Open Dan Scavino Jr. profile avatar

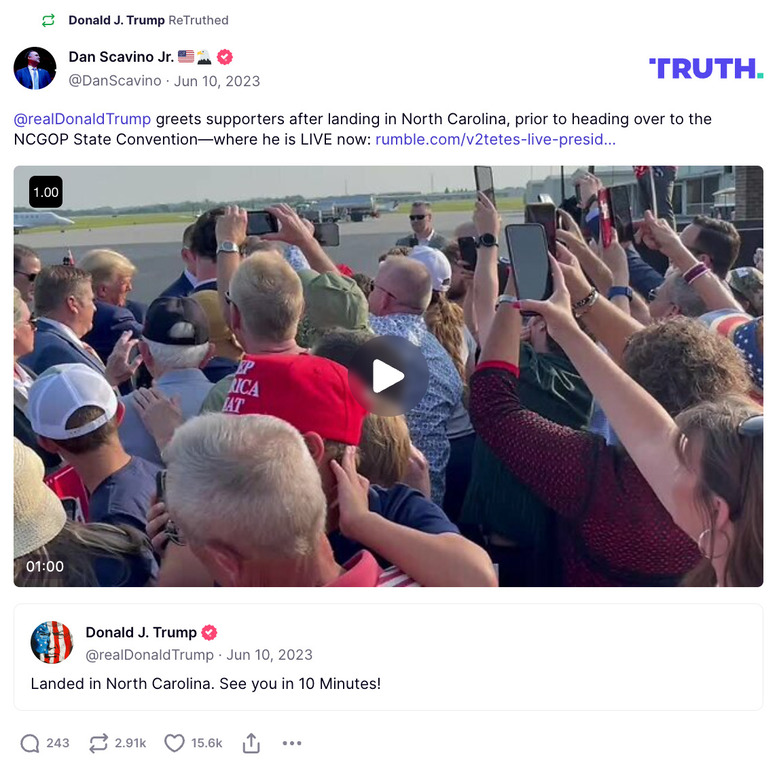pyautogui.click(x=35, y=68)
